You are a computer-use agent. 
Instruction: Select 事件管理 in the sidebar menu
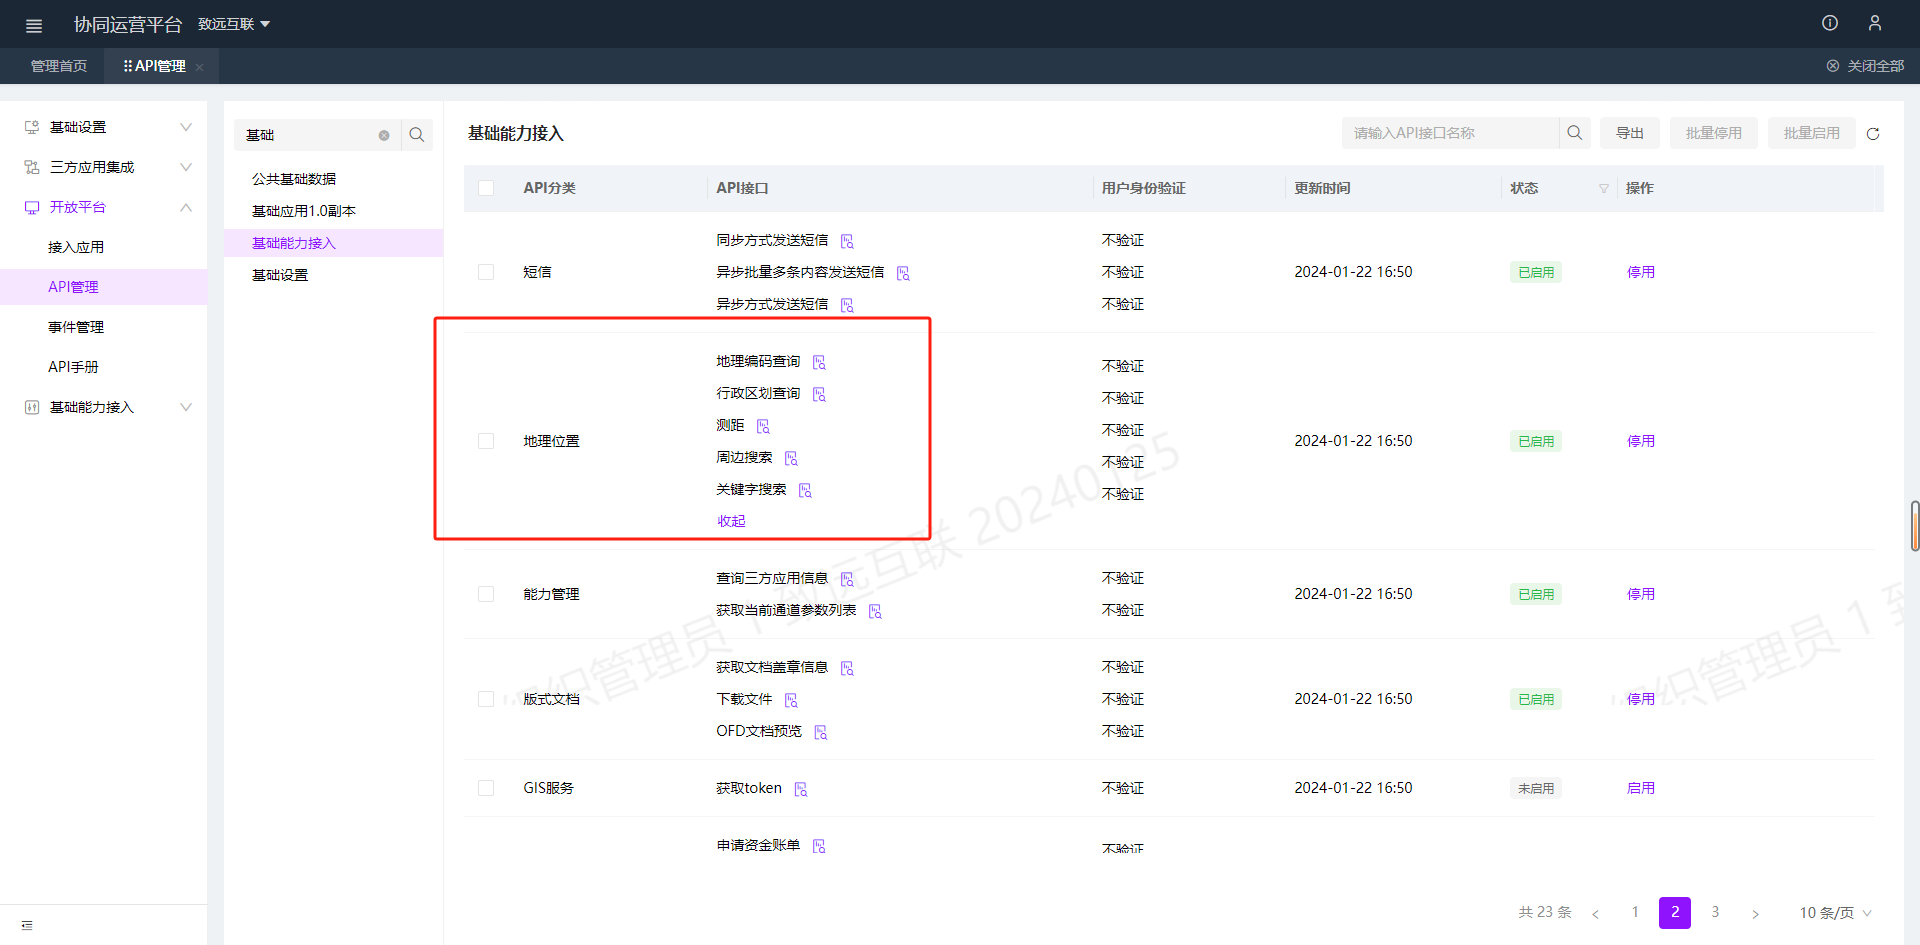coord(76,327)
